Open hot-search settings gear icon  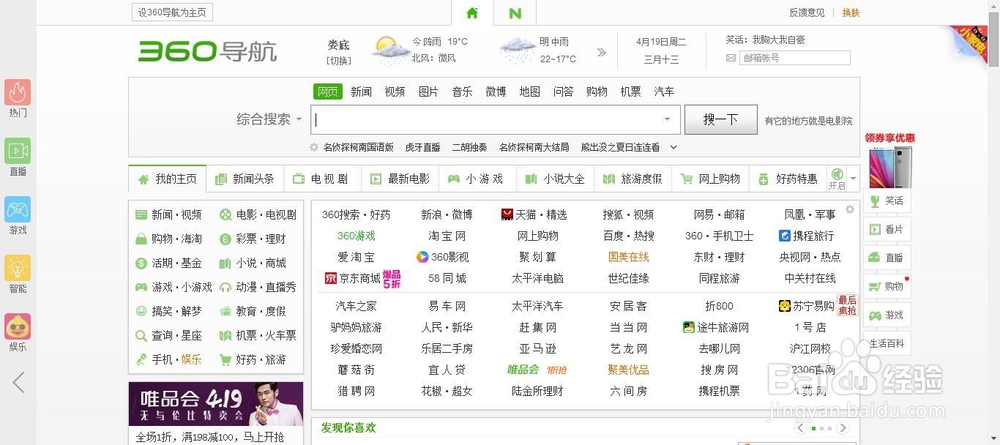point(314,147)
